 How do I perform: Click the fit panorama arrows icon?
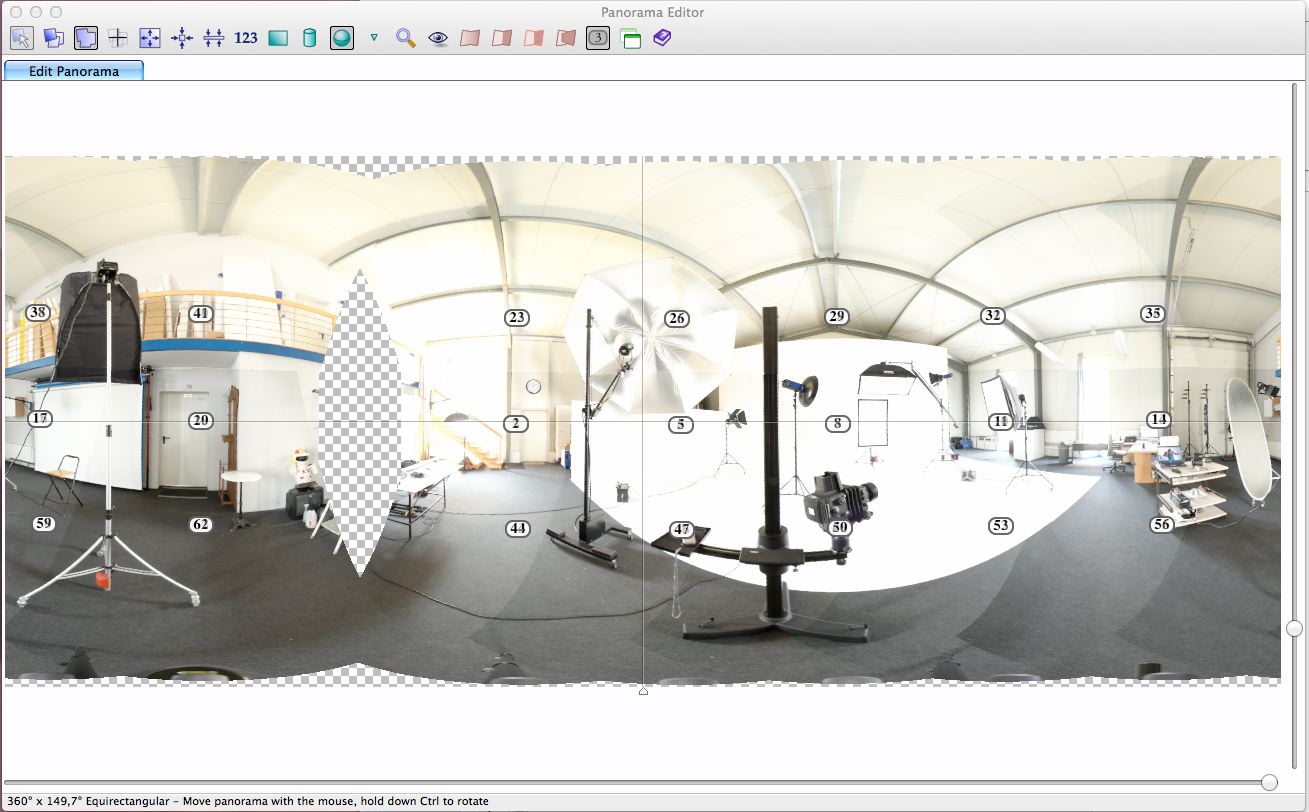click(150, 38)
